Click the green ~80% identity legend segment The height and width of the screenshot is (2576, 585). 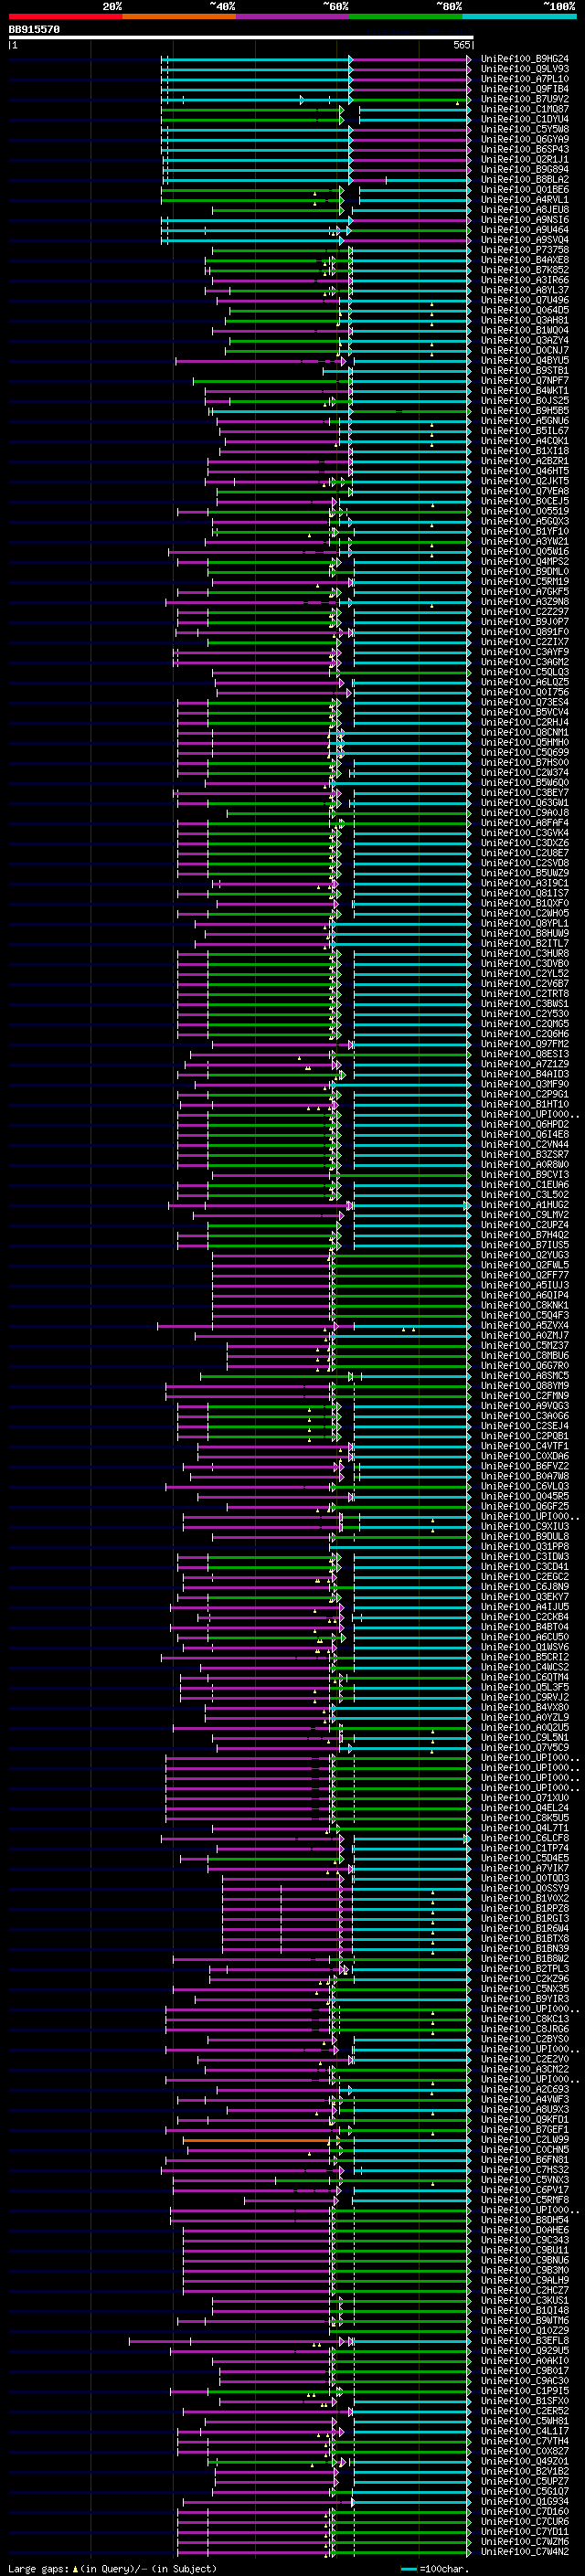coord(406,16)
